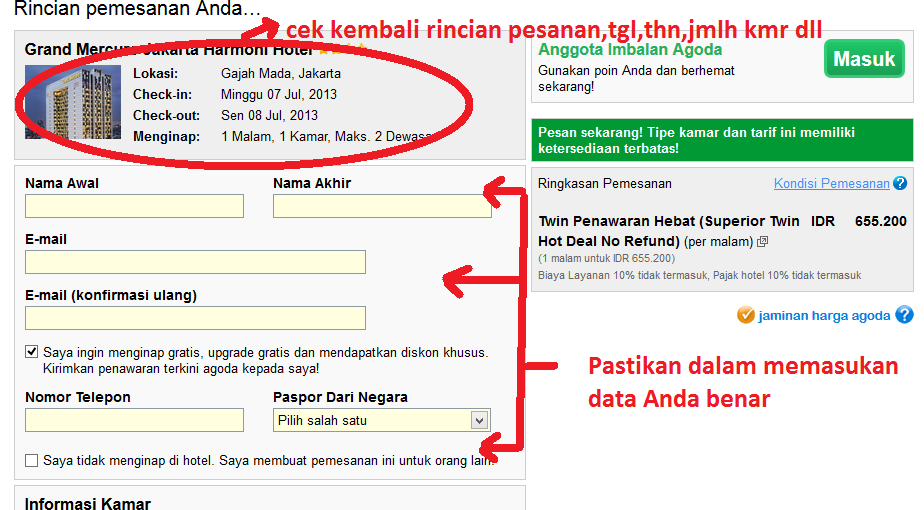This screenshot has width=924, height=510.
Task: Click the Check-out date Sen 08 Jul, 2013
Action: 269,115
